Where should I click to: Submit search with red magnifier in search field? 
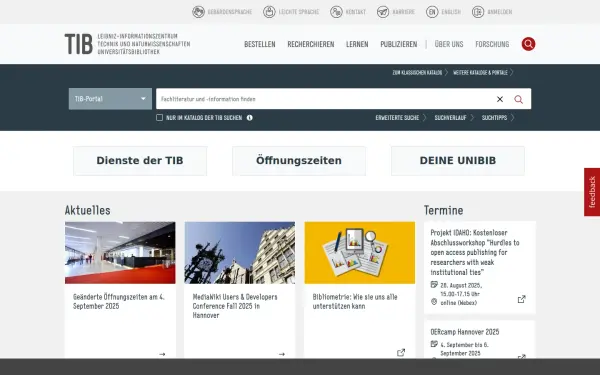518,99
